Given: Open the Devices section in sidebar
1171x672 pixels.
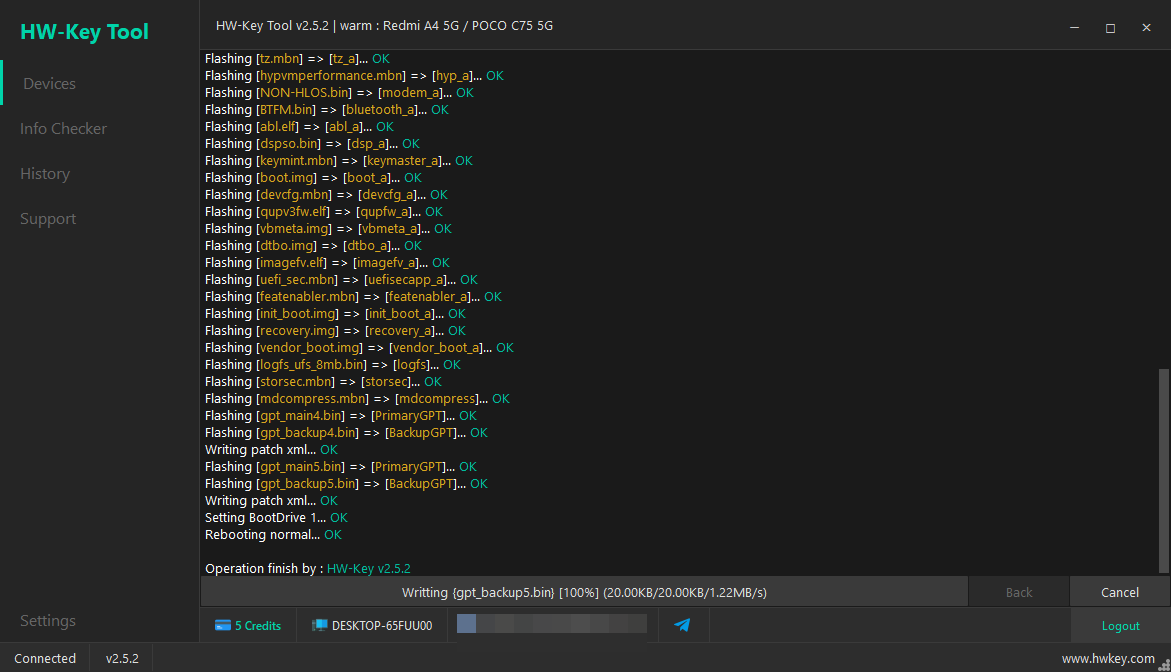Looking at the screenshot, I should 49,84.
